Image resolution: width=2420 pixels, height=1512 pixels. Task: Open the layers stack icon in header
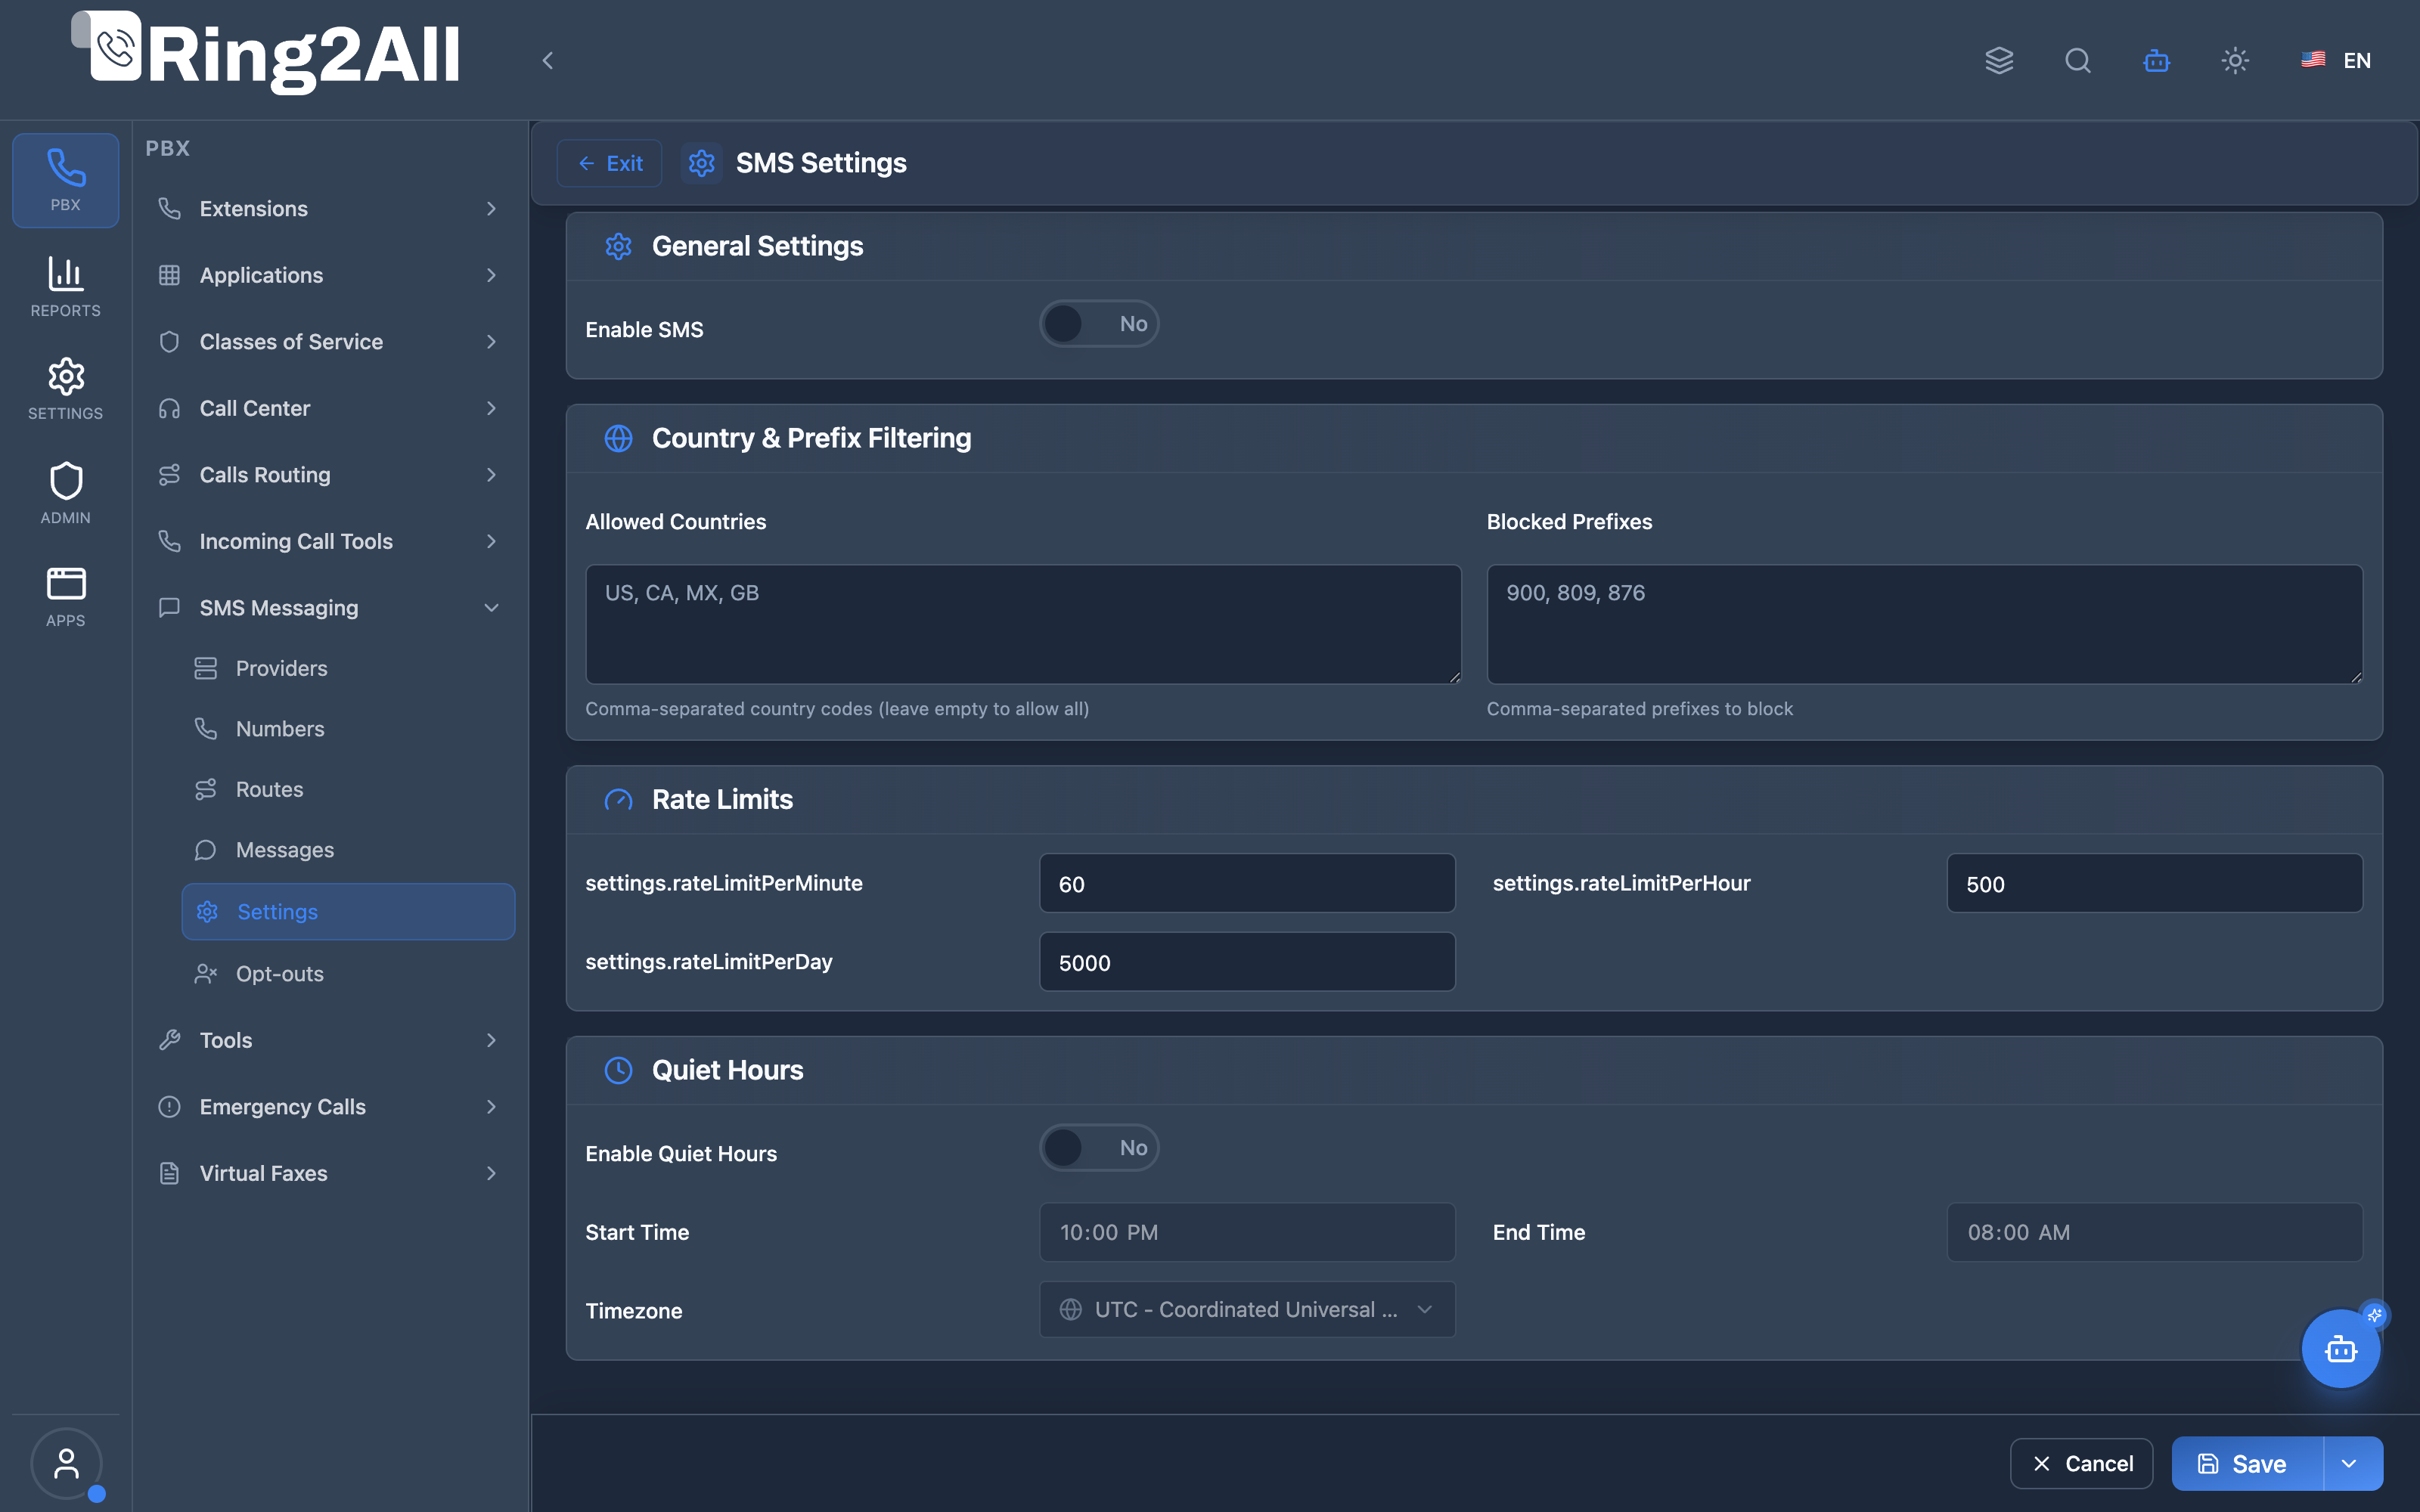(x=1999, y=60)
